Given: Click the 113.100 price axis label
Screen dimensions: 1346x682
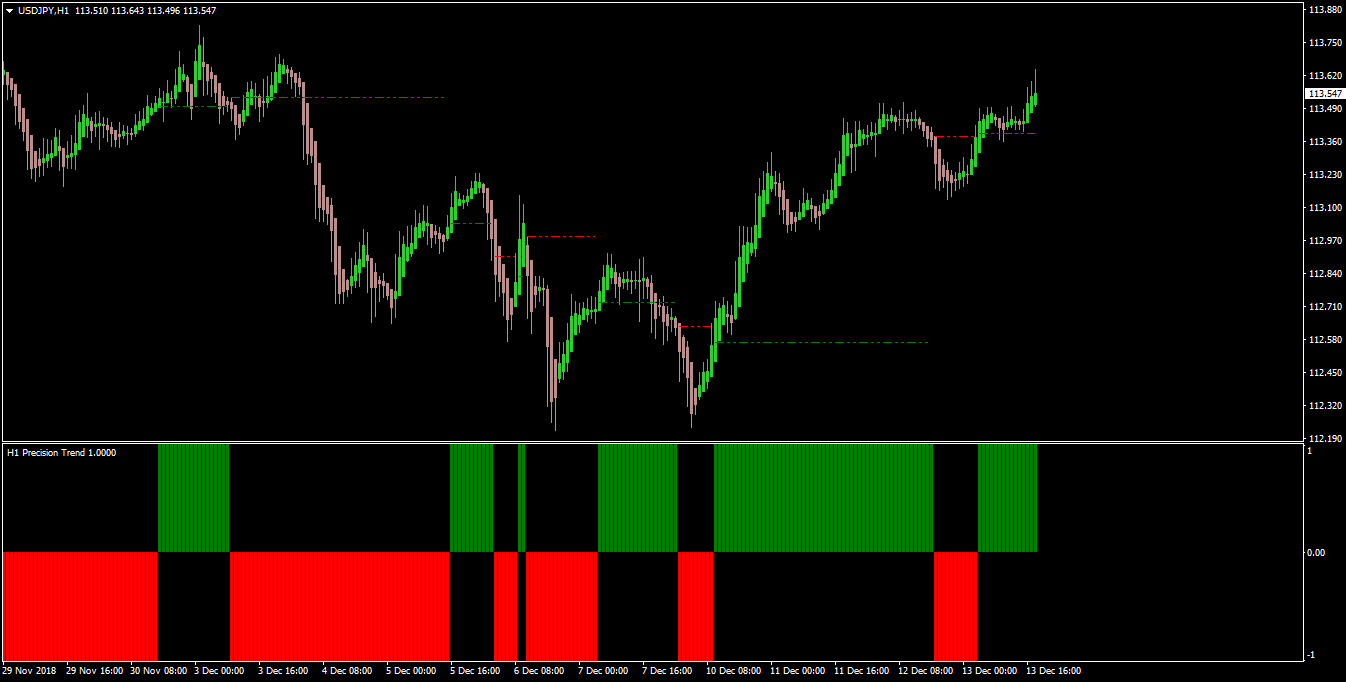Looking at the screenshot, I should pyautogui.click(x=1324, y=207).
